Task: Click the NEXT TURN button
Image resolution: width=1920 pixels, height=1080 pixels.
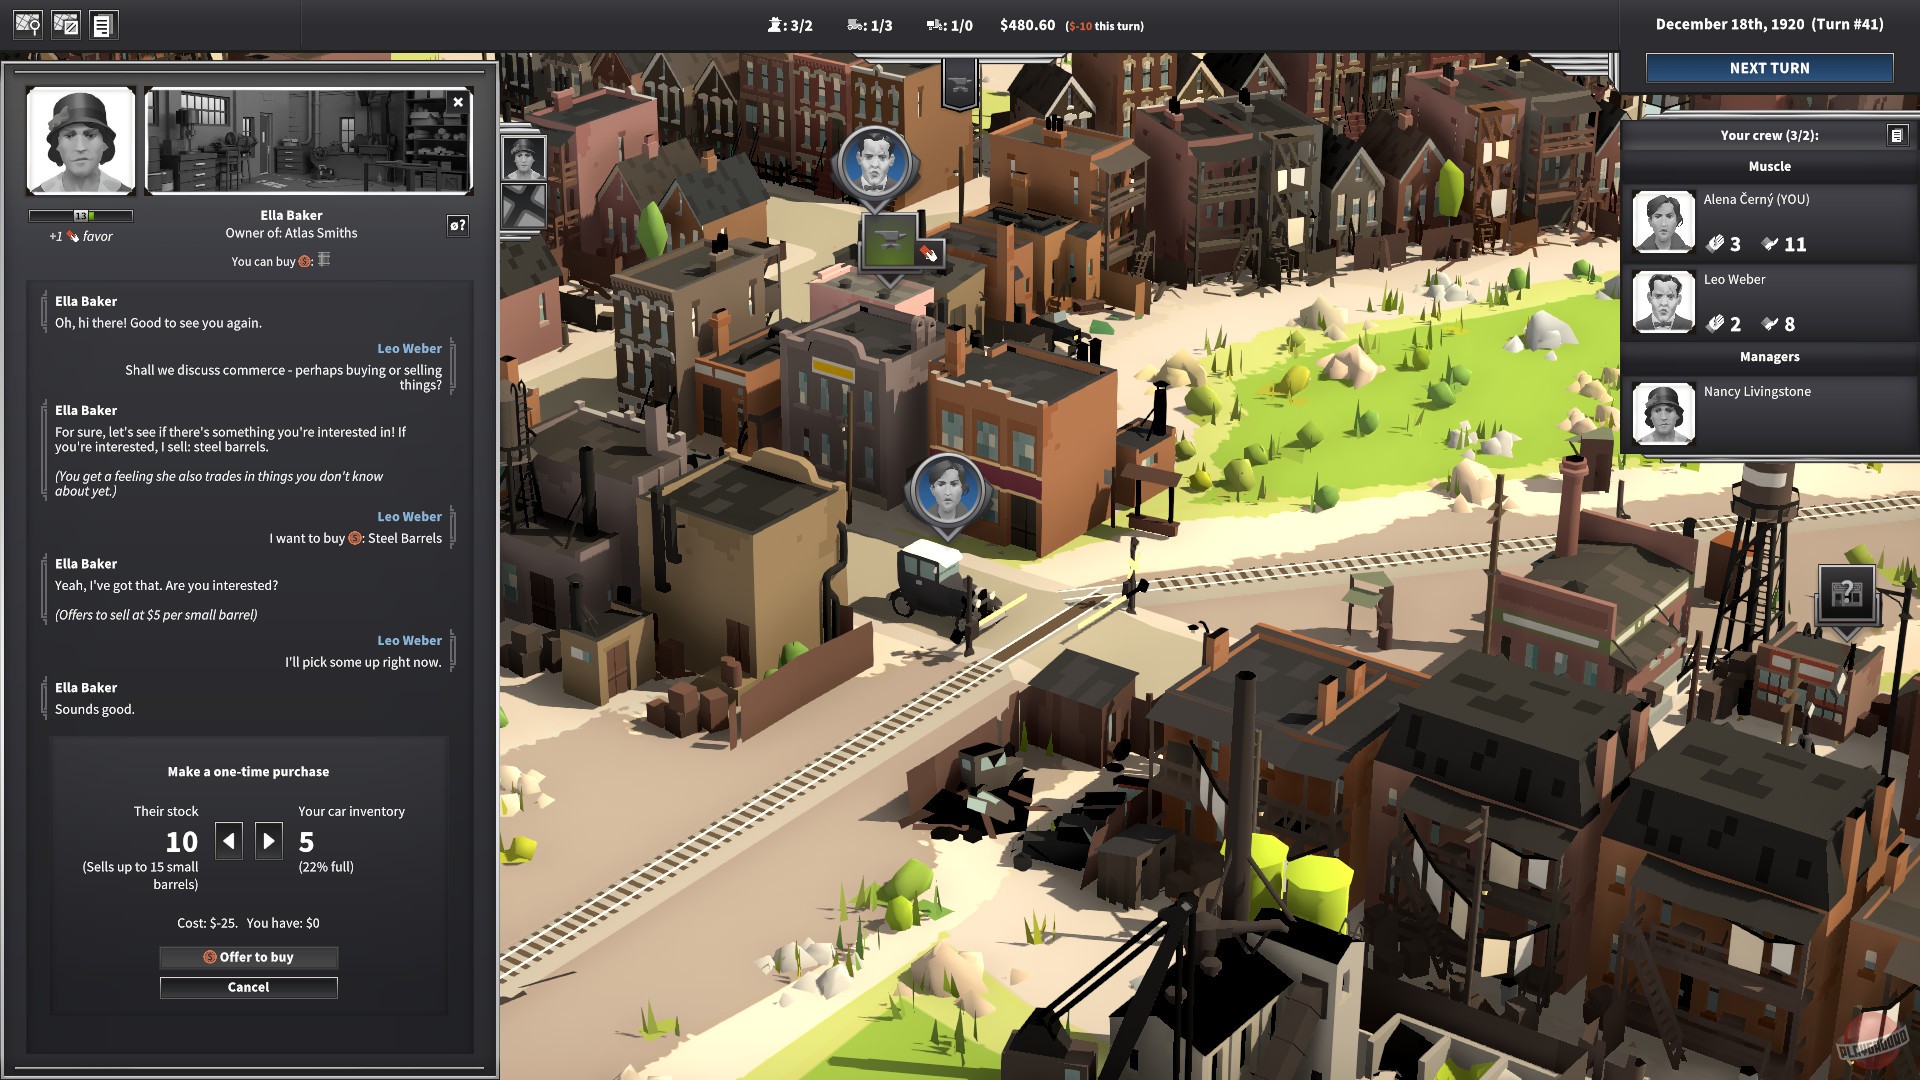Action: click(1769, 68)
